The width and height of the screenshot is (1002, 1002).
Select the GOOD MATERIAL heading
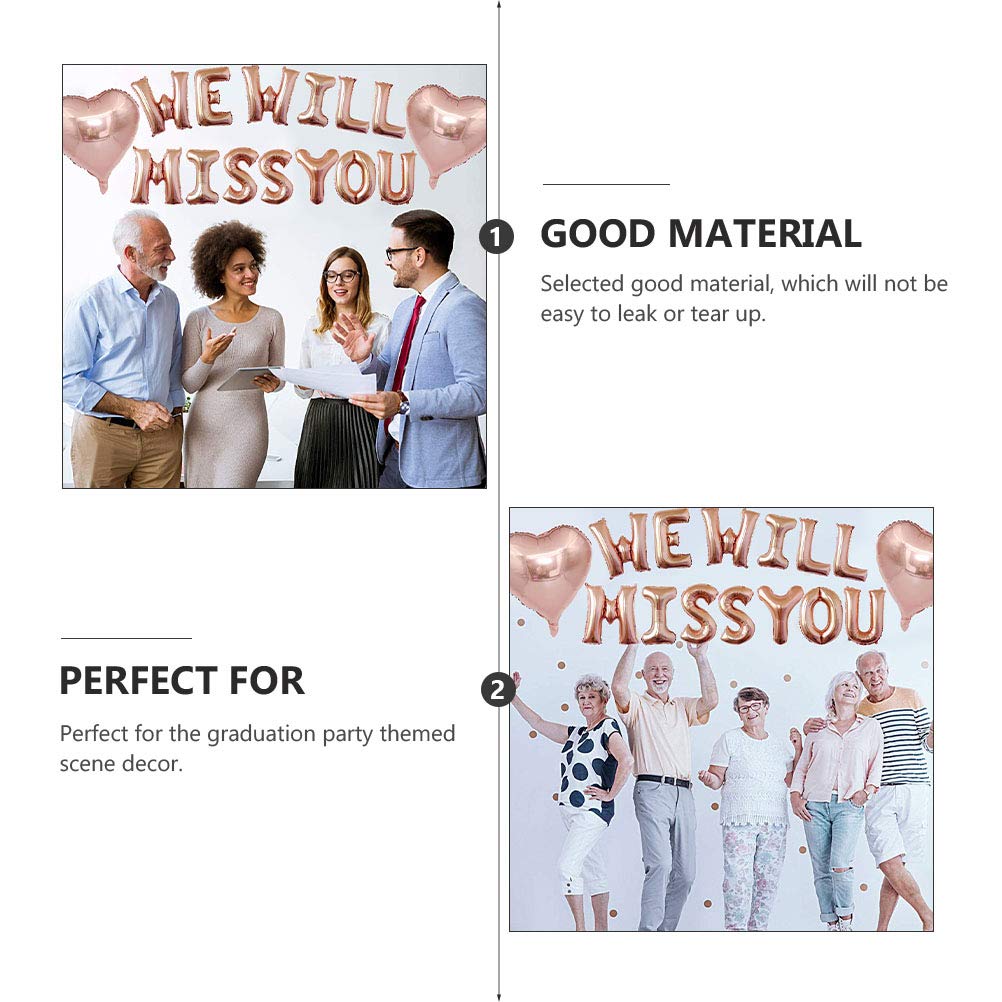point(701,234)
